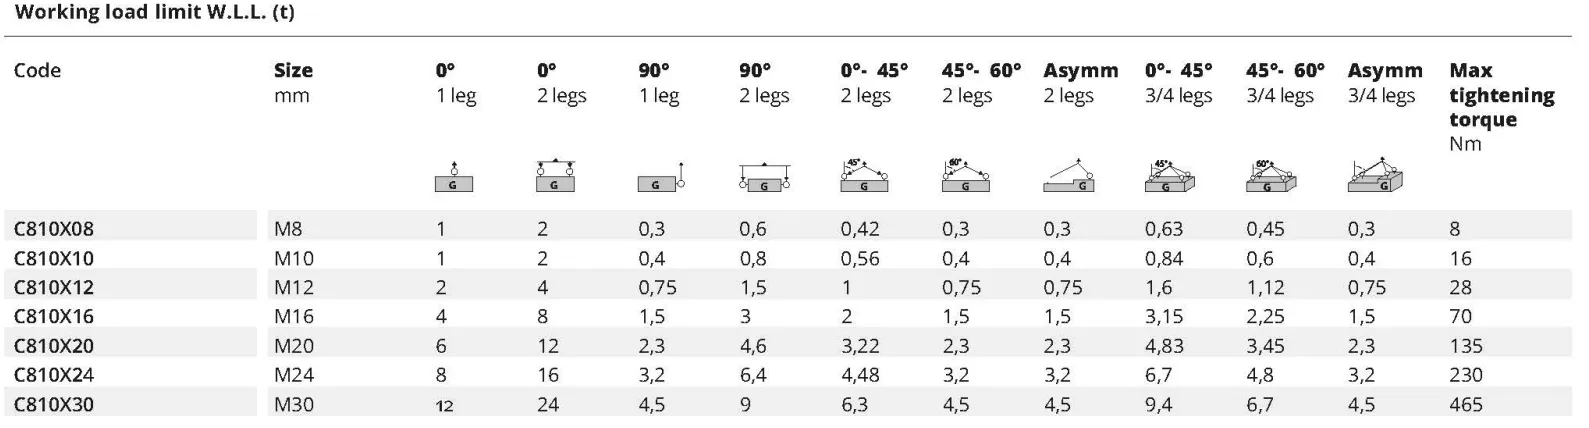The width and height of the screenshot is (1589, 428).
Task: Click the 45°-60° 3/4 legs diagram icon
Action: [1272, 176]
